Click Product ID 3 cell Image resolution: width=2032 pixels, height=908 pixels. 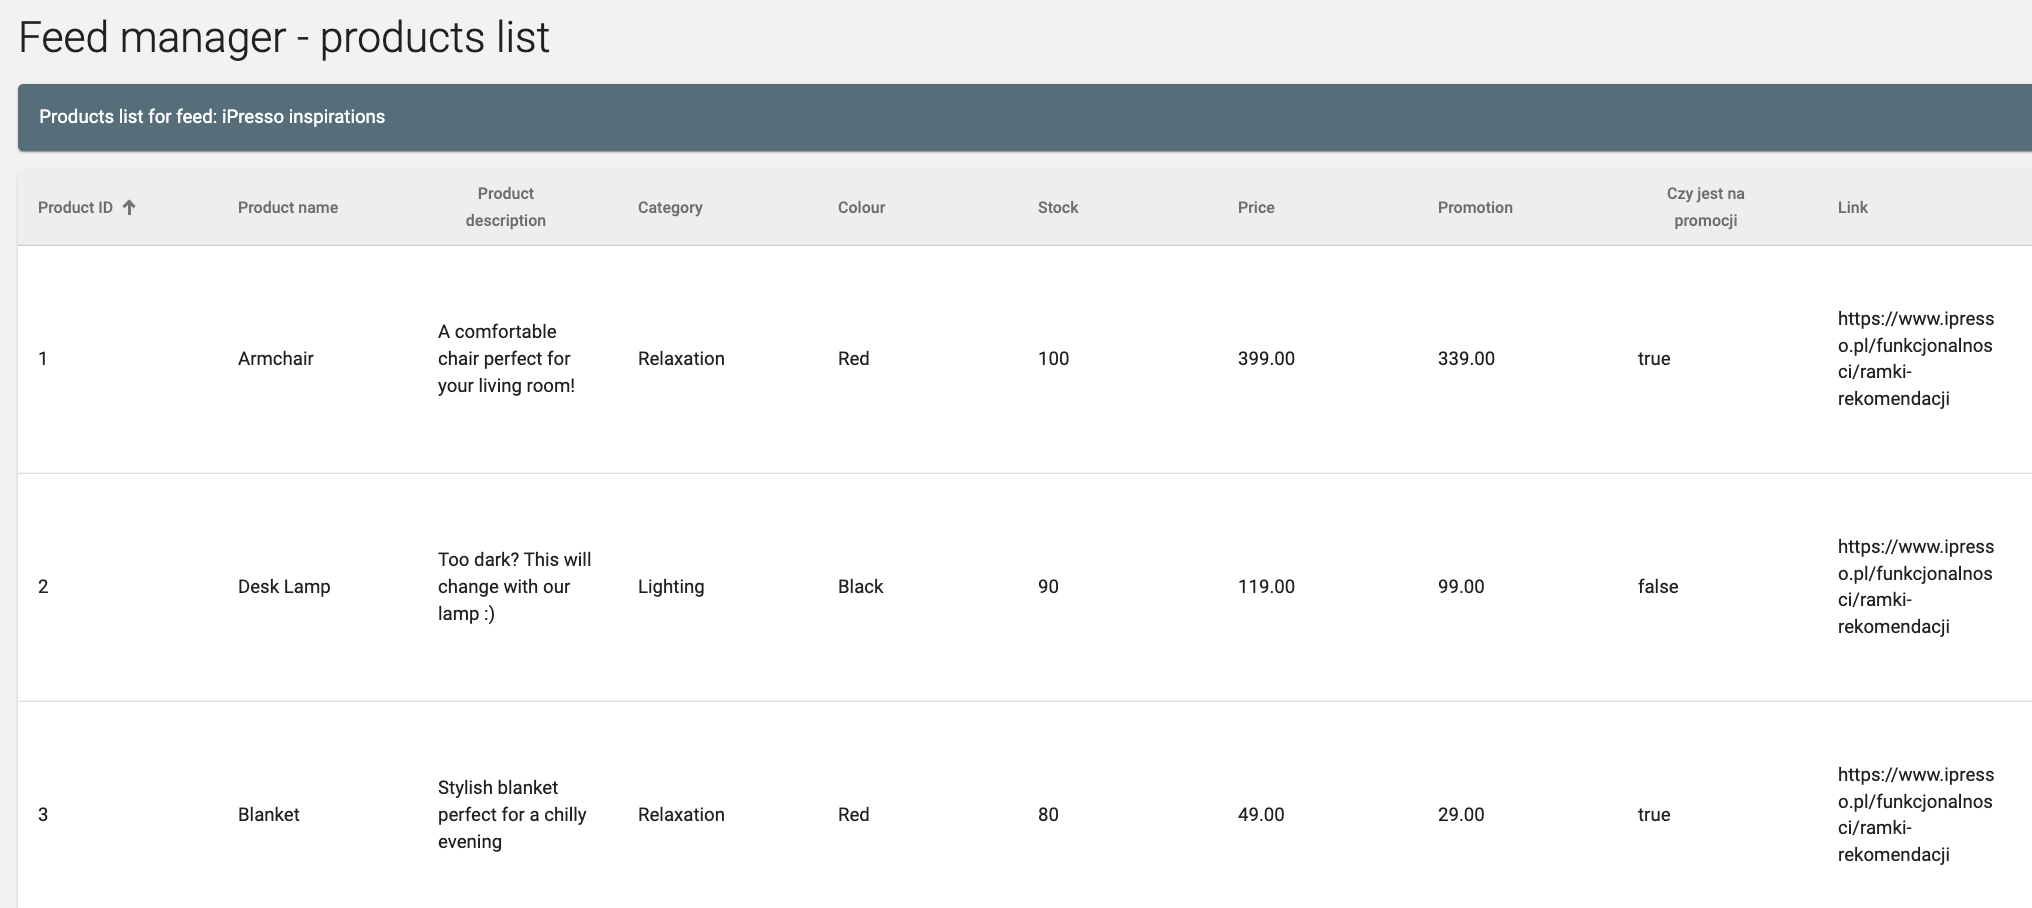coord(43,814)
